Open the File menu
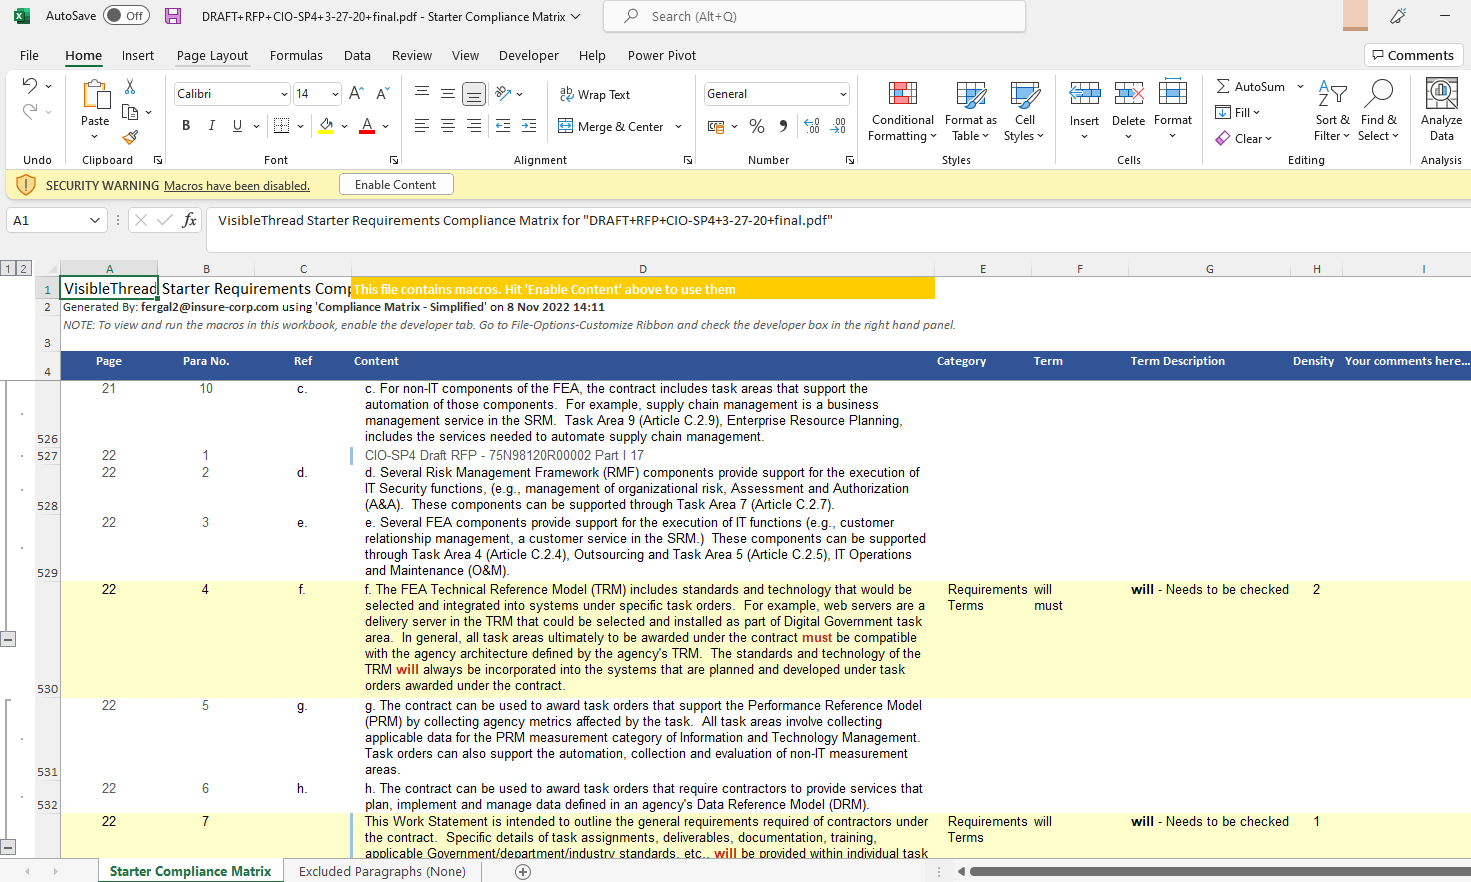1471x882 pixels. [29, 55]
